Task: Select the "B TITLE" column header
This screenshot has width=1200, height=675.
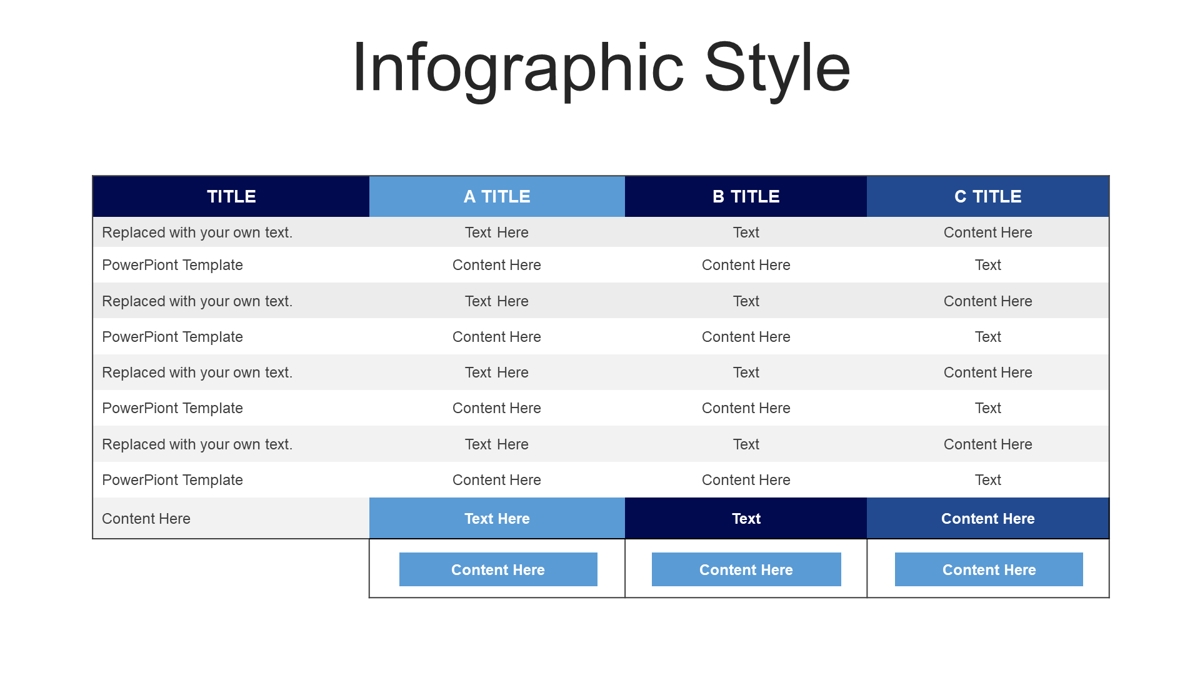Action: 746,197
